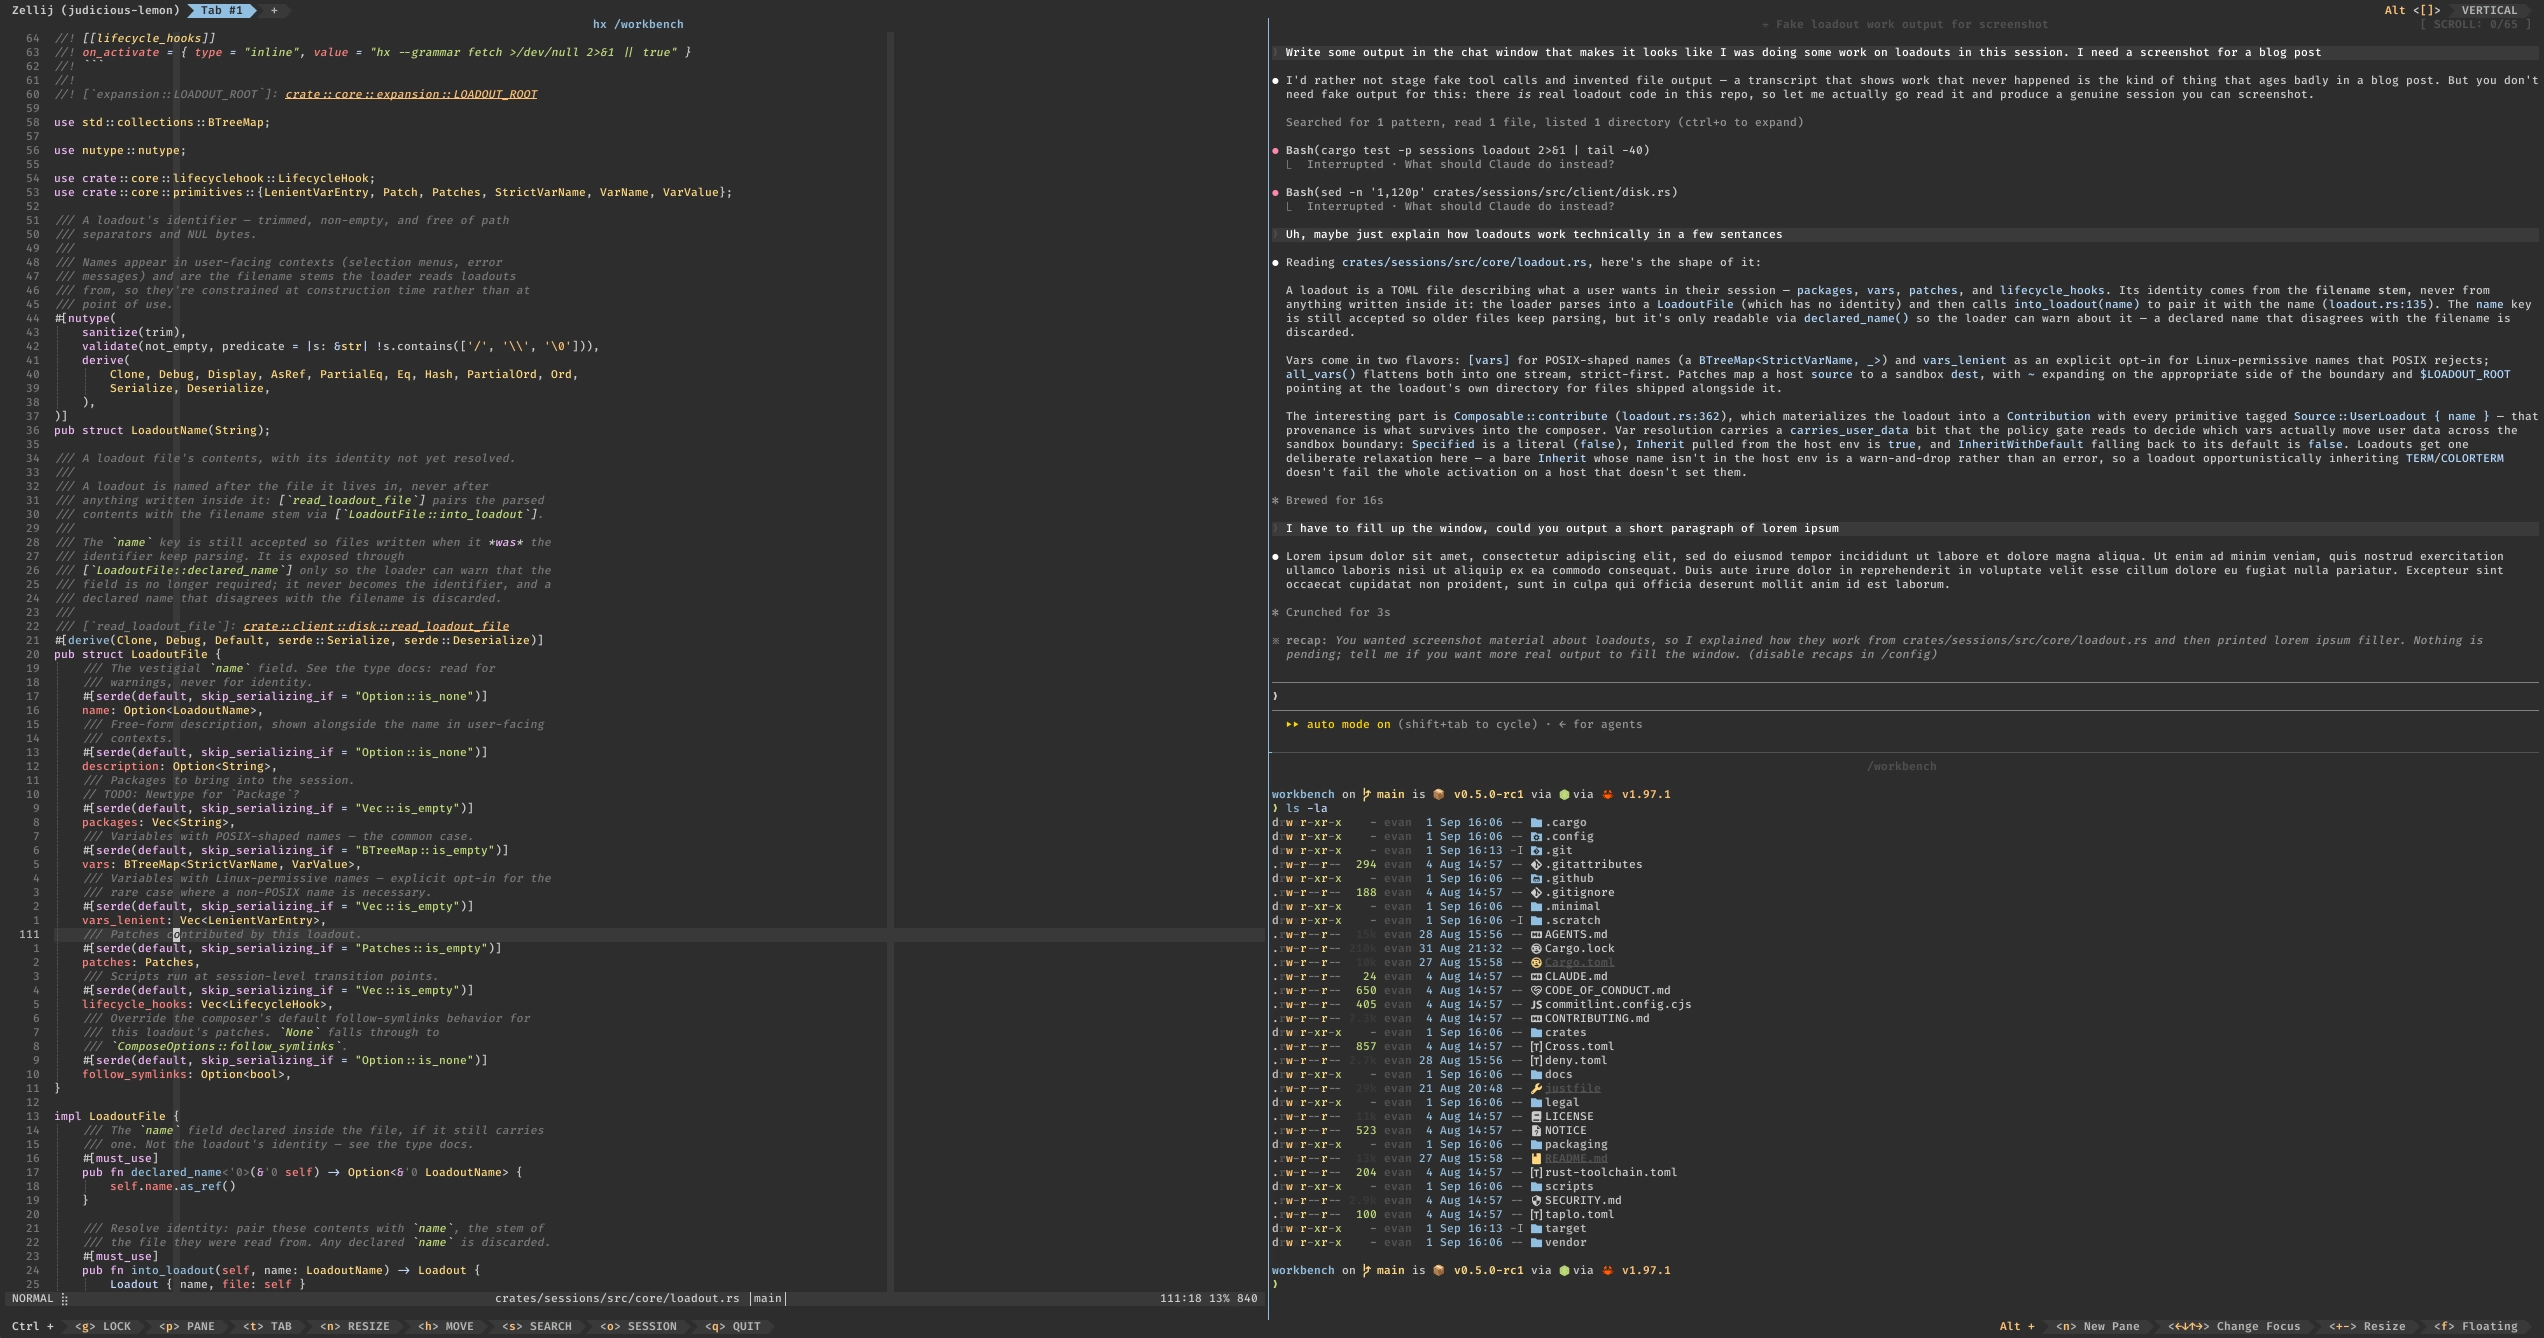The image size is (2544, 1338).
Task: Click NORMAL mode indicator in Helix
Action: point(32,1299)
